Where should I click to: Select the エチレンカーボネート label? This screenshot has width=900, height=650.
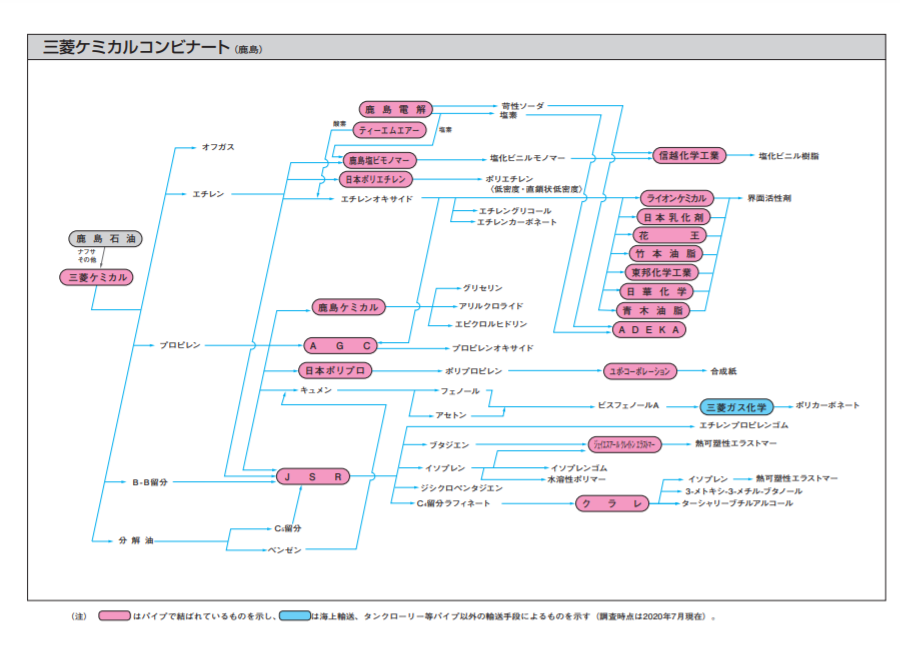[517, 222]
